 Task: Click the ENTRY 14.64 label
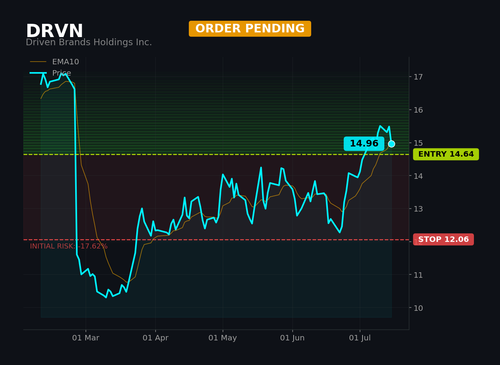446,154
